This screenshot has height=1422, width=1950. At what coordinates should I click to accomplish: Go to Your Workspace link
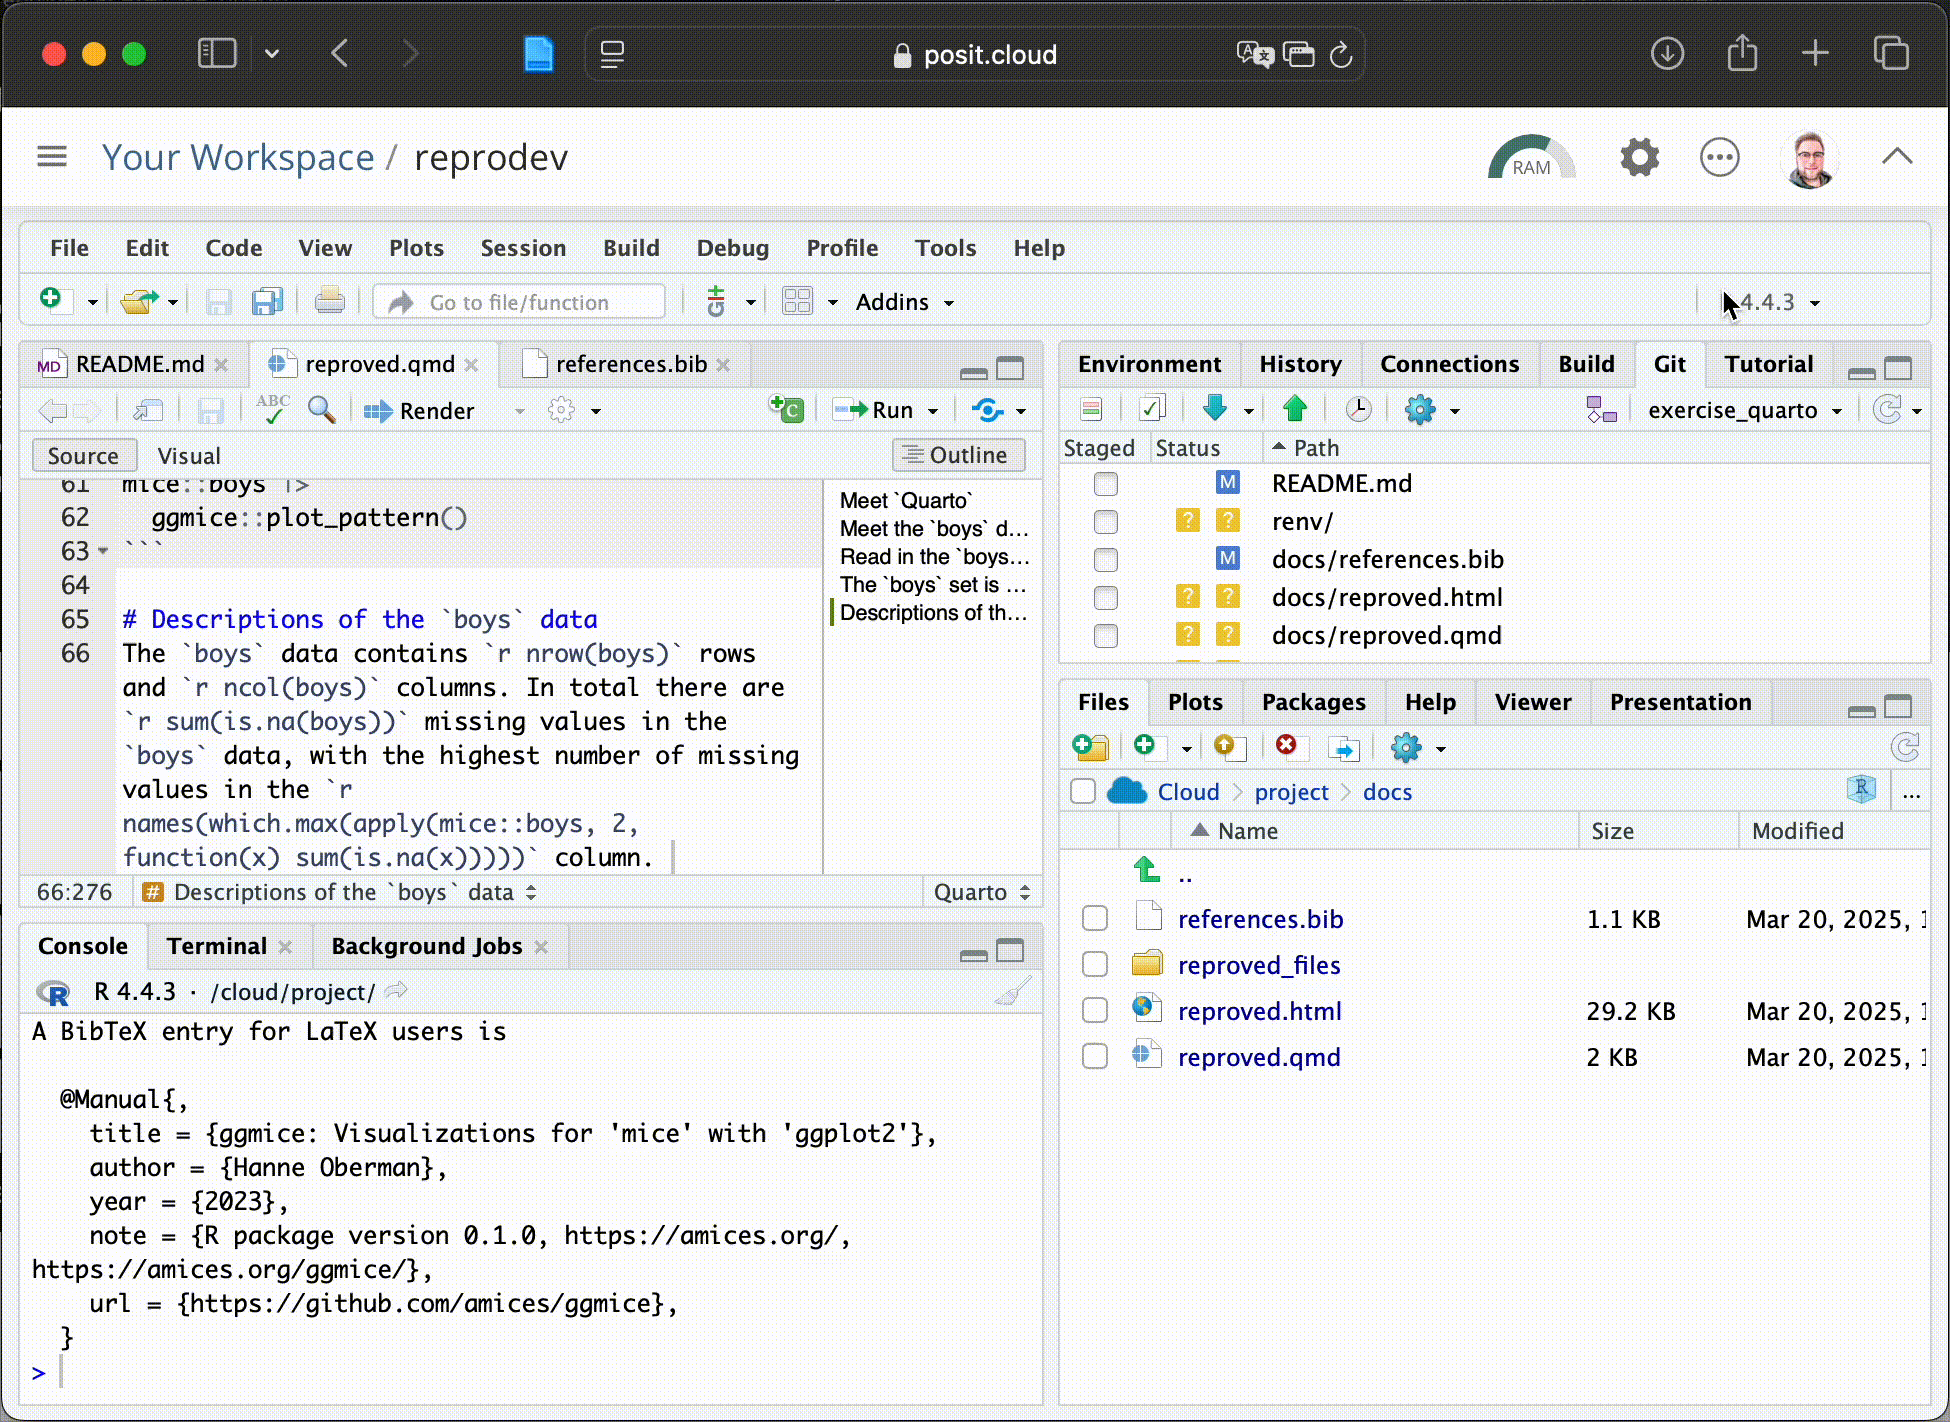(x=238, y=157)
